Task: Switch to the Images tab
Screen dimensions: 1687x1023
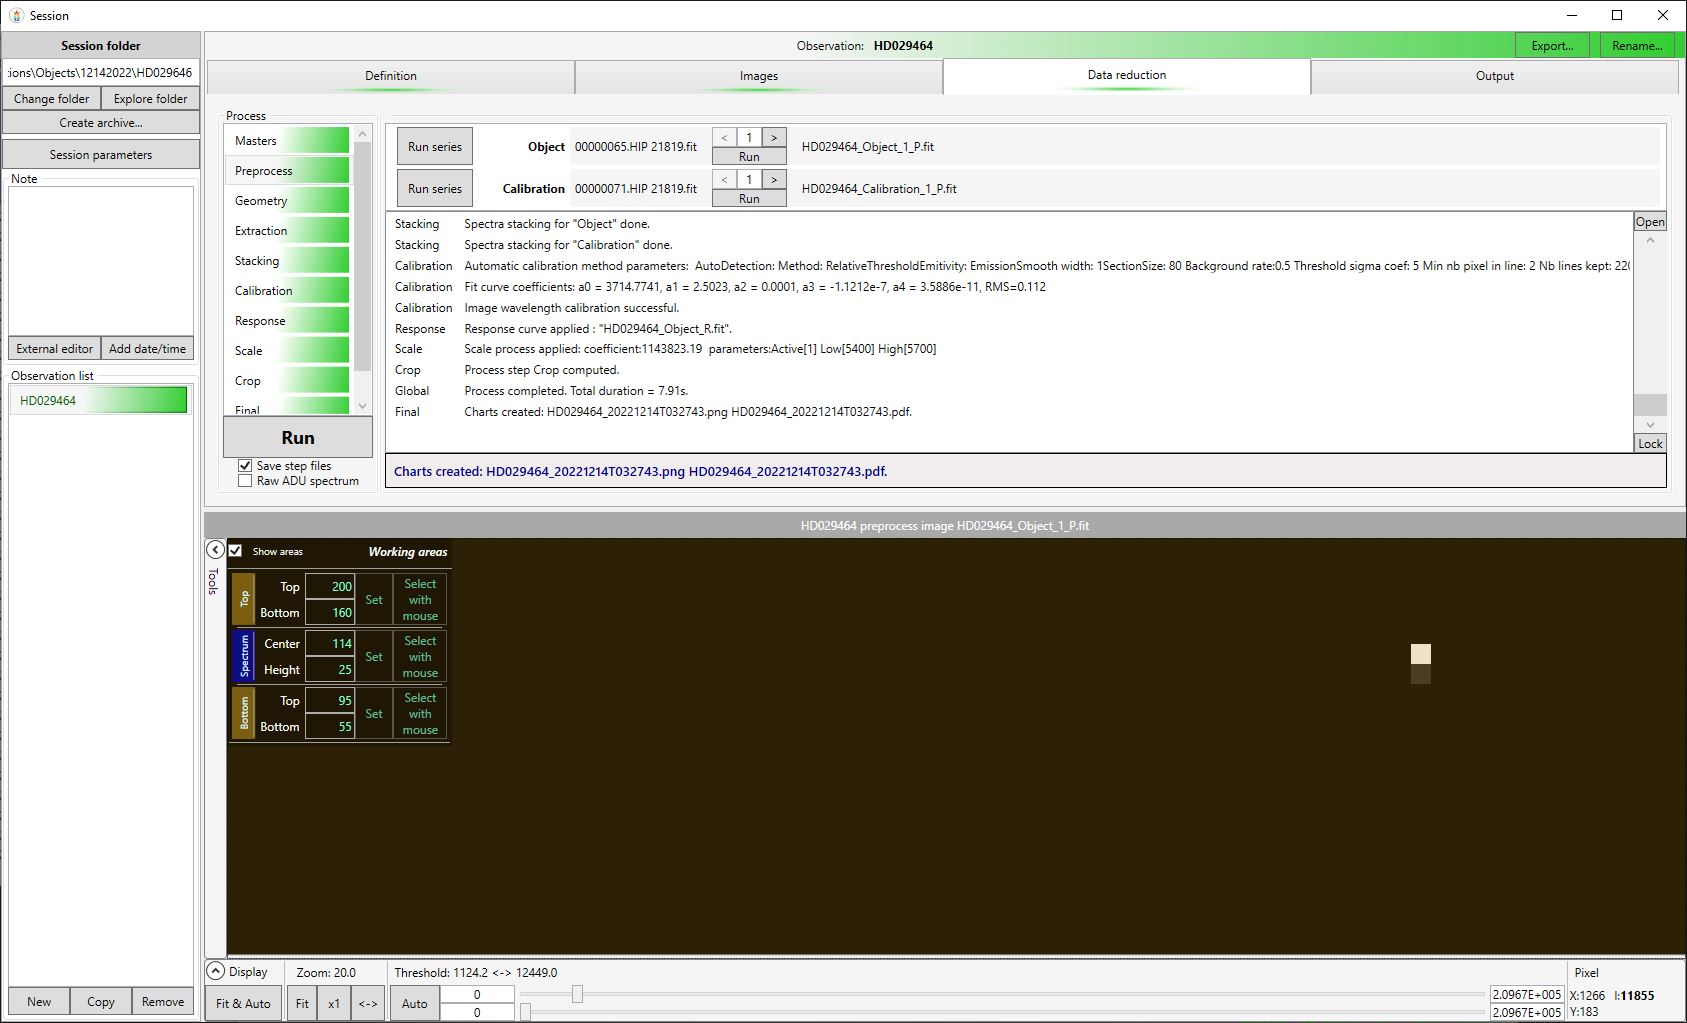Action: [x=758, y=76]
